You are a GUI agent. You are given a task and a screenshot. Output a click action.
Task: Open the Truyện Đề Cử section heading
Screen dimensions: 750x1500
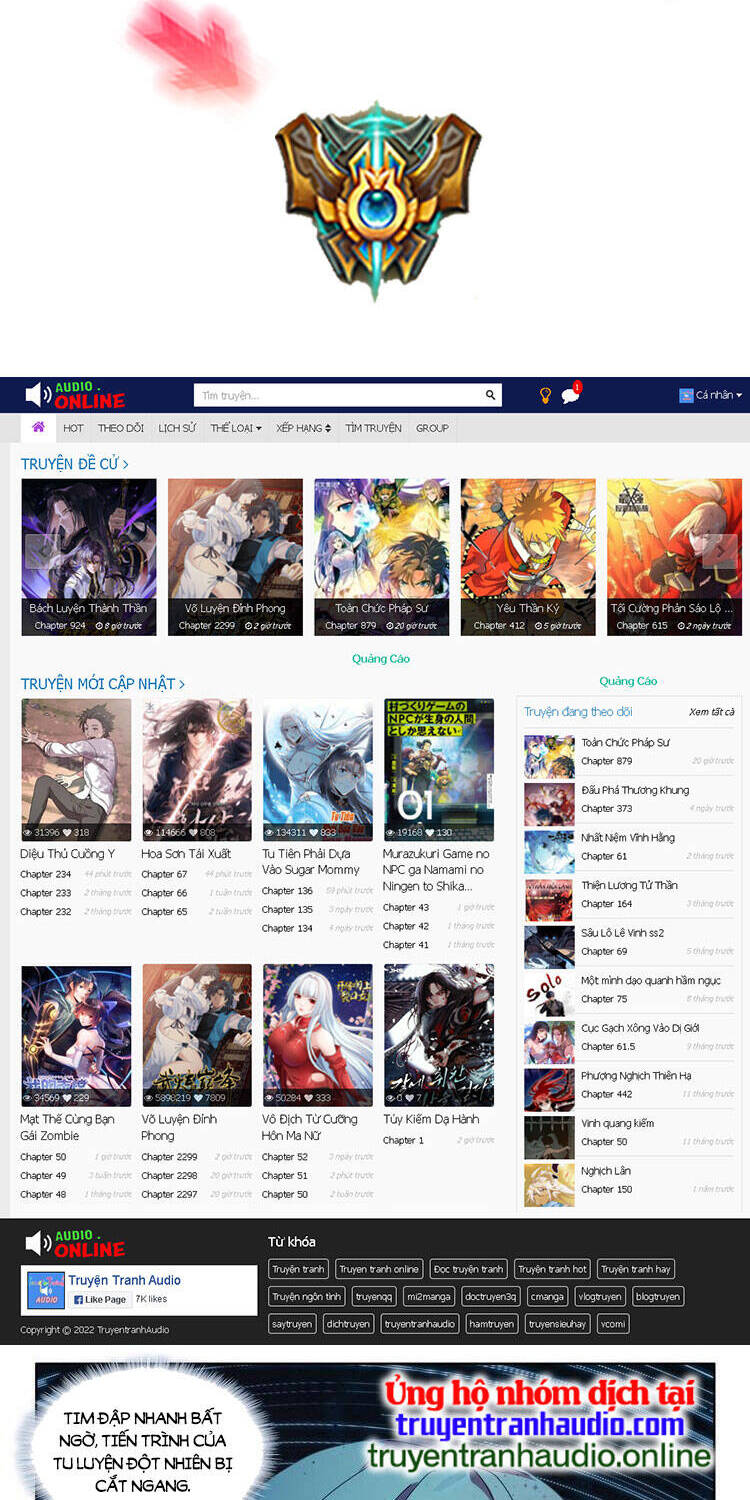pos(74,463)
